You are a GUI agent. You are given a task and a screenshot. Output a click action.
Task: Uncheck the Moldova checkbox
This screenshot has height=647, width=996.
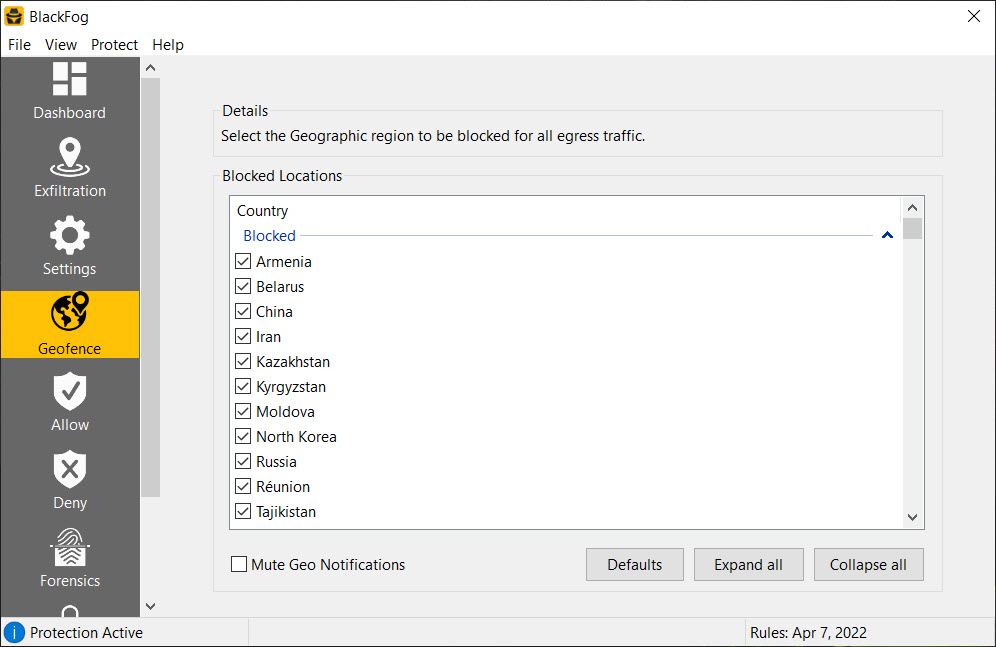243,411
